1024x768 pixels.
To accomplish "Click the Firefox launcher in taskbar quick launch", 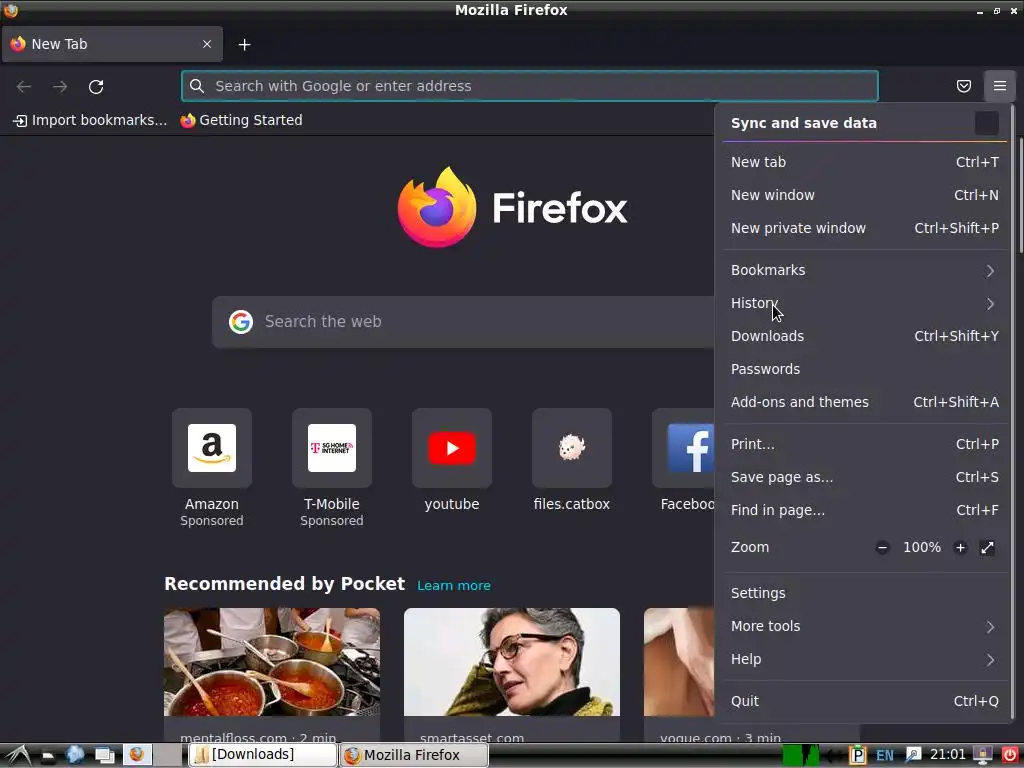I will 137,755.
